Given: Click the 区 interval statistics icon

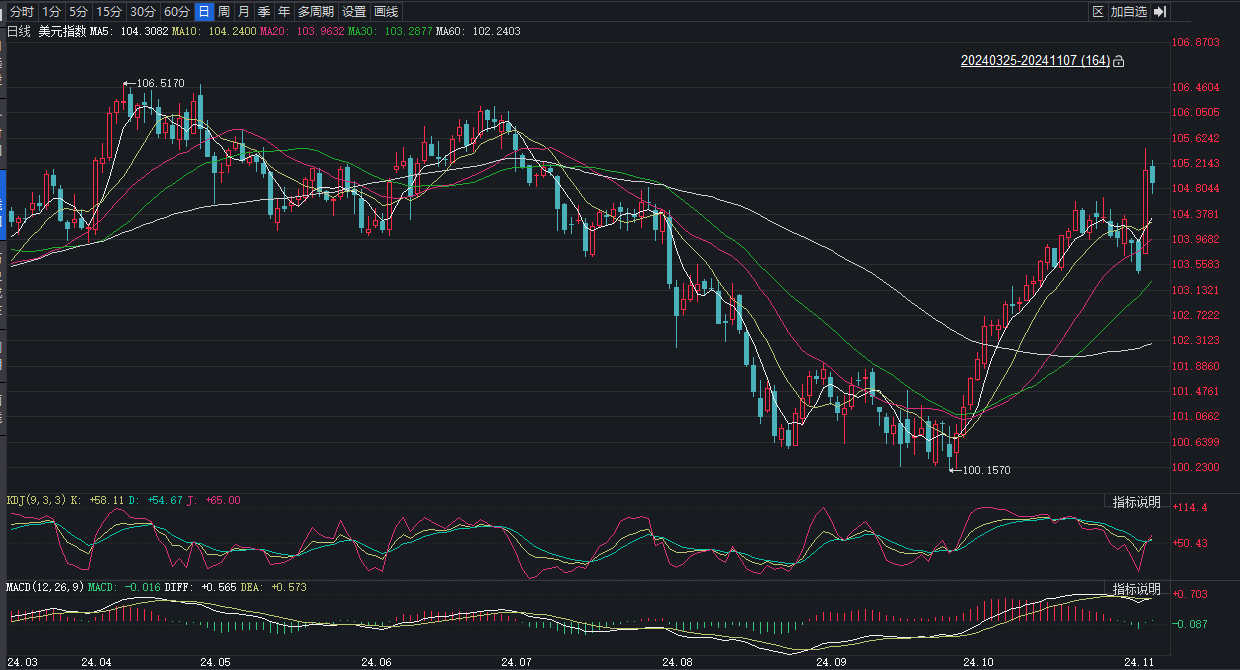Looking at the screenshot, I should coord(1097,12).
